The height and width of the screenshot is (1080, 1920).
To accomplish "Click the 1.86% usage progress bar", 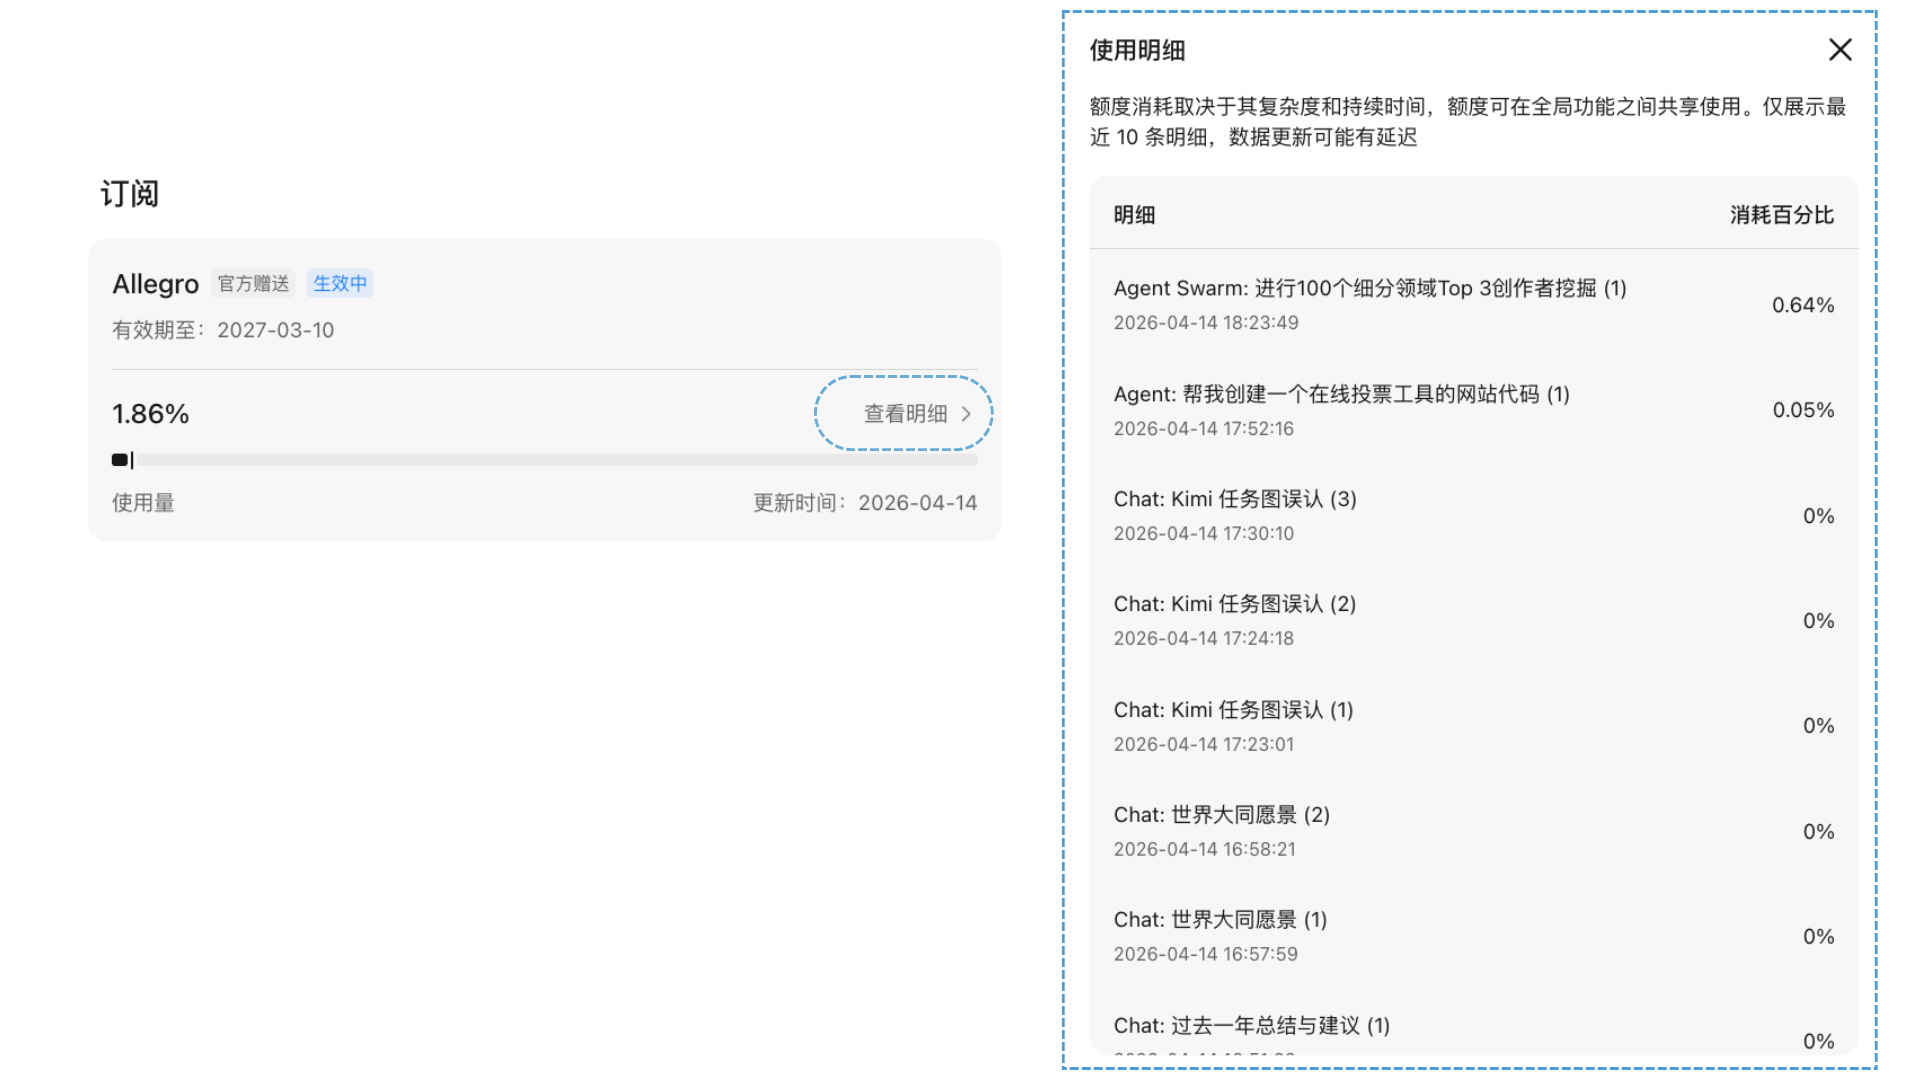I will point(544,460).
